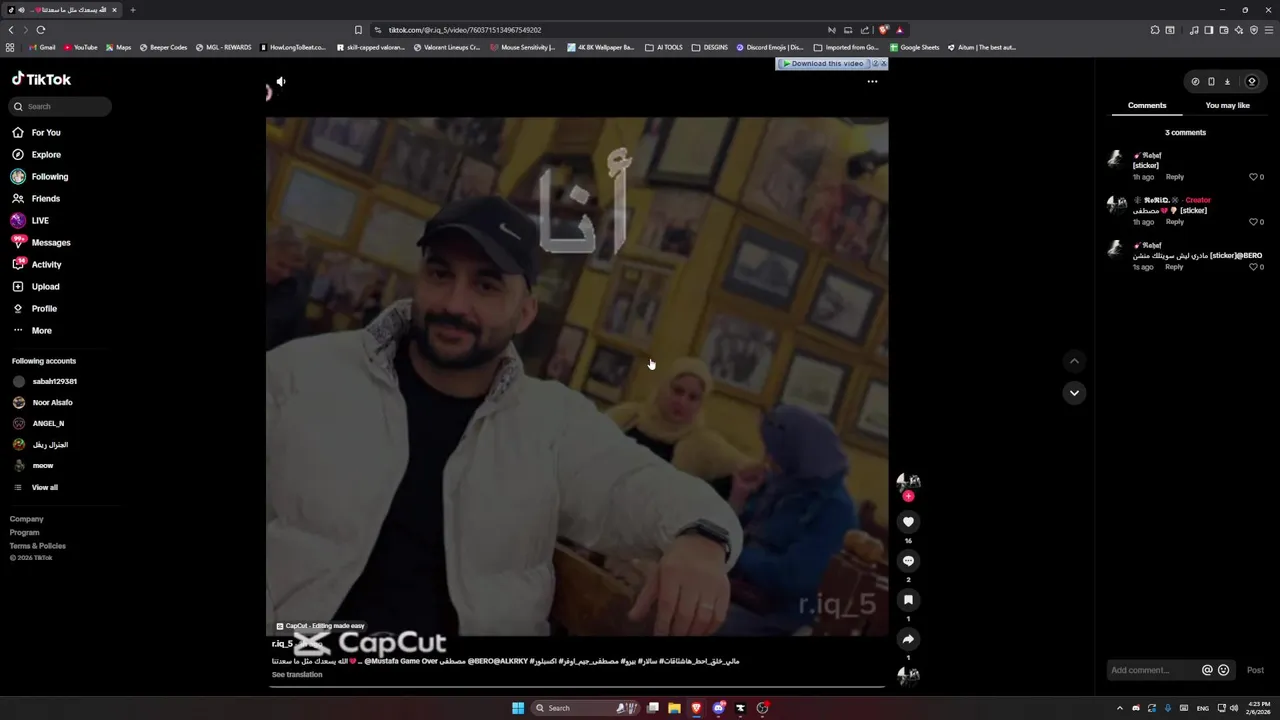Image resolution: width=1280 pixels, height=720 pixels.
Task: Like the video with the heart icon
Action: click(x=908, y=522)
